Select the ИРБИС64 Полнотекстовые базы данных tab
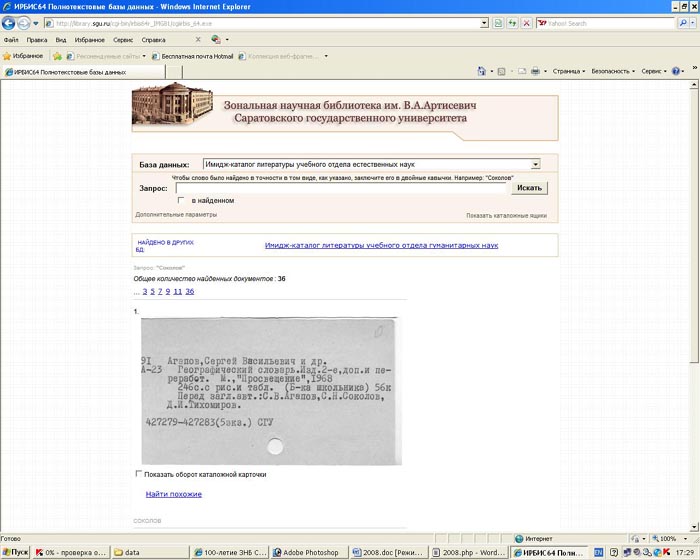The image size is (700, 560). (84, 72)
